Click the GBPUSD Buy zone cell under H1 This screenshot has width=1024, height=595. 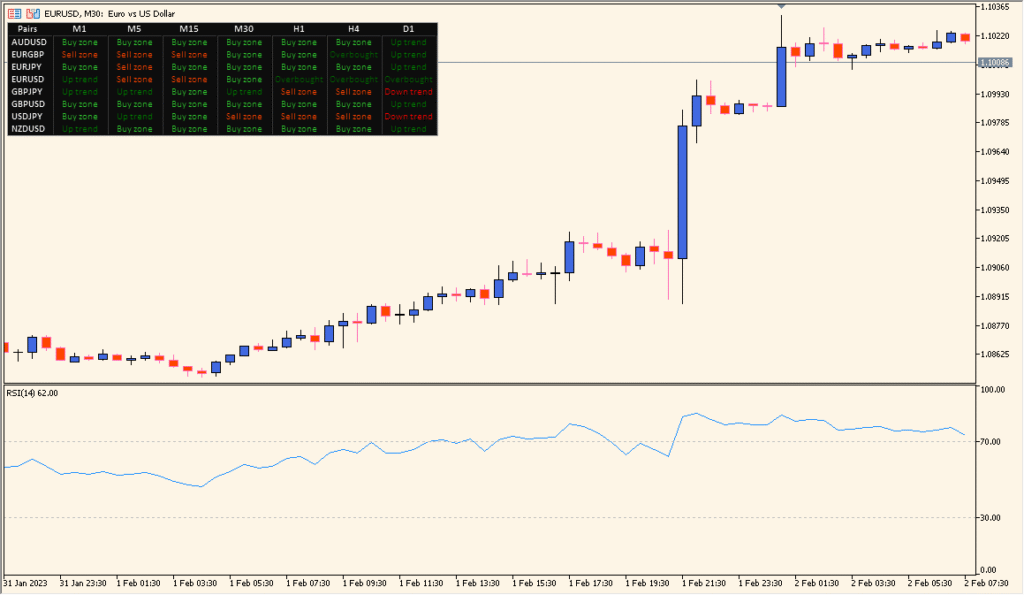coord(299,104)
